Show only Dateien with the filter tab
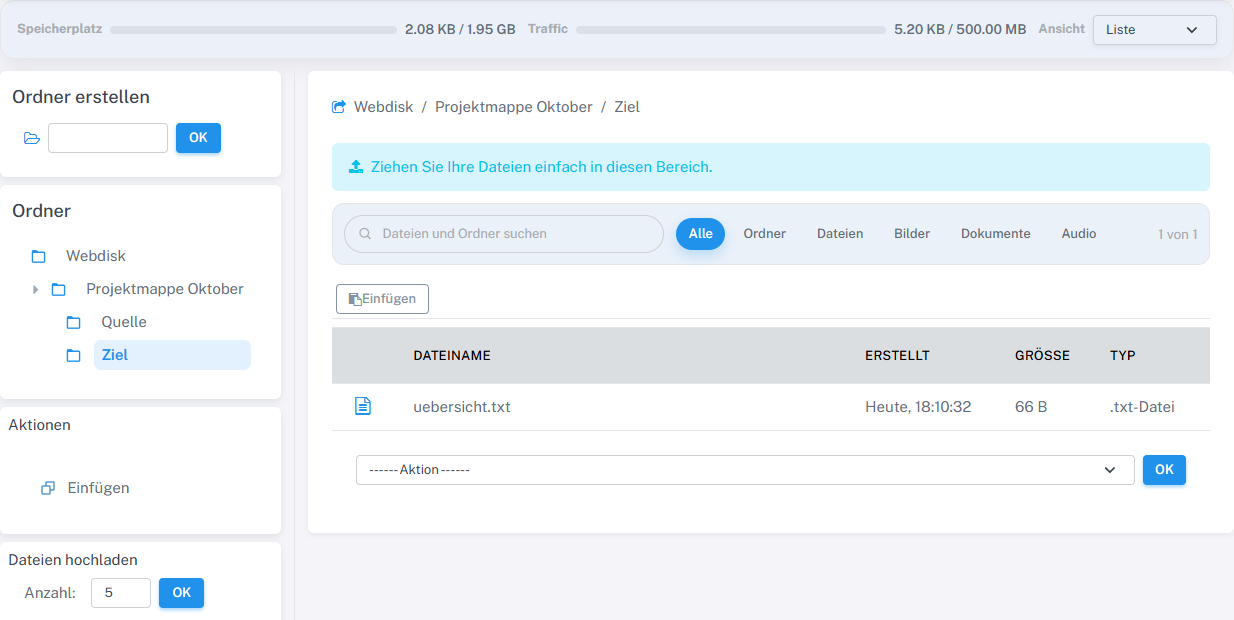 tap(840, 234)
